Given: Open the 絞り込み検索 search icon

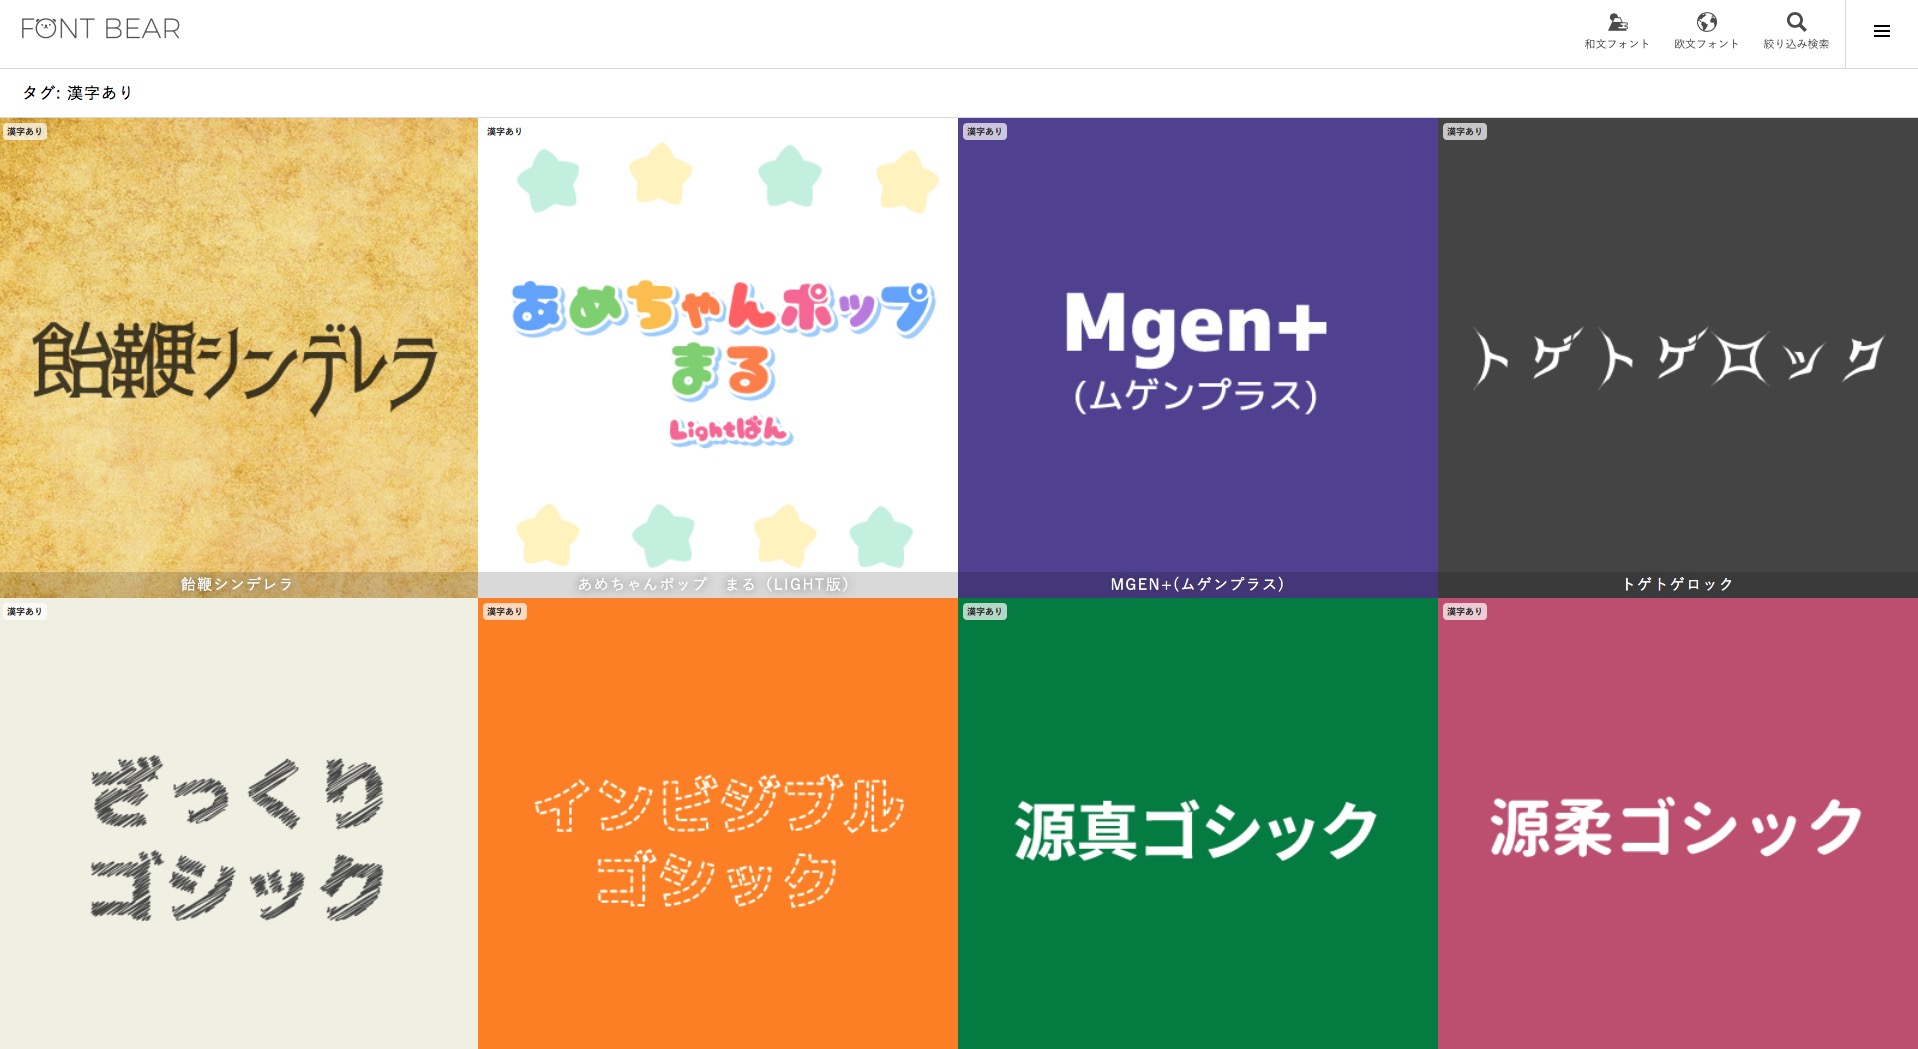Looking at the screenshot, I should (1796, 31).
